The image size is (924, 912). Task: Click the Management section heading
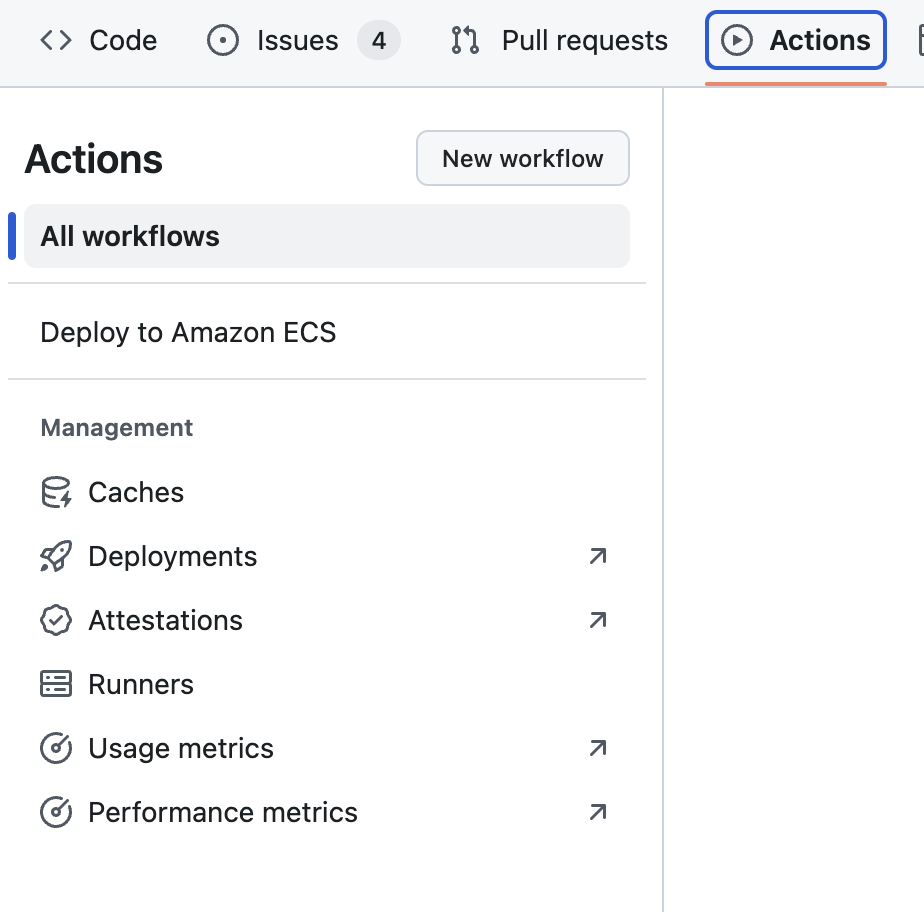click(117, 428)
